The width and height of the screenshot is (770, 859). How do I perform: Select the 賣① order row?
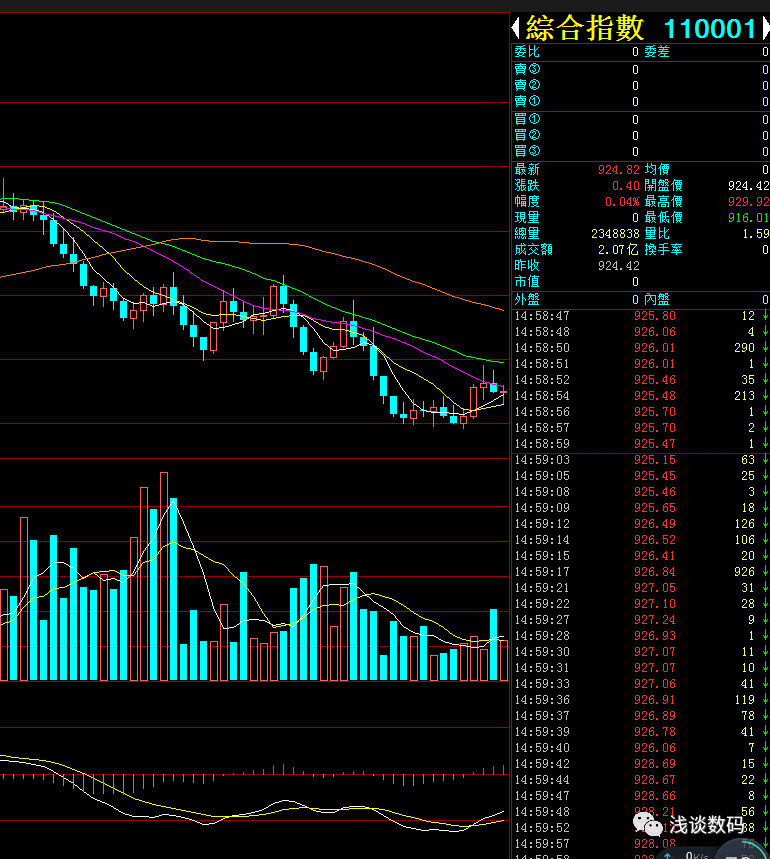(x=641, y=101)
